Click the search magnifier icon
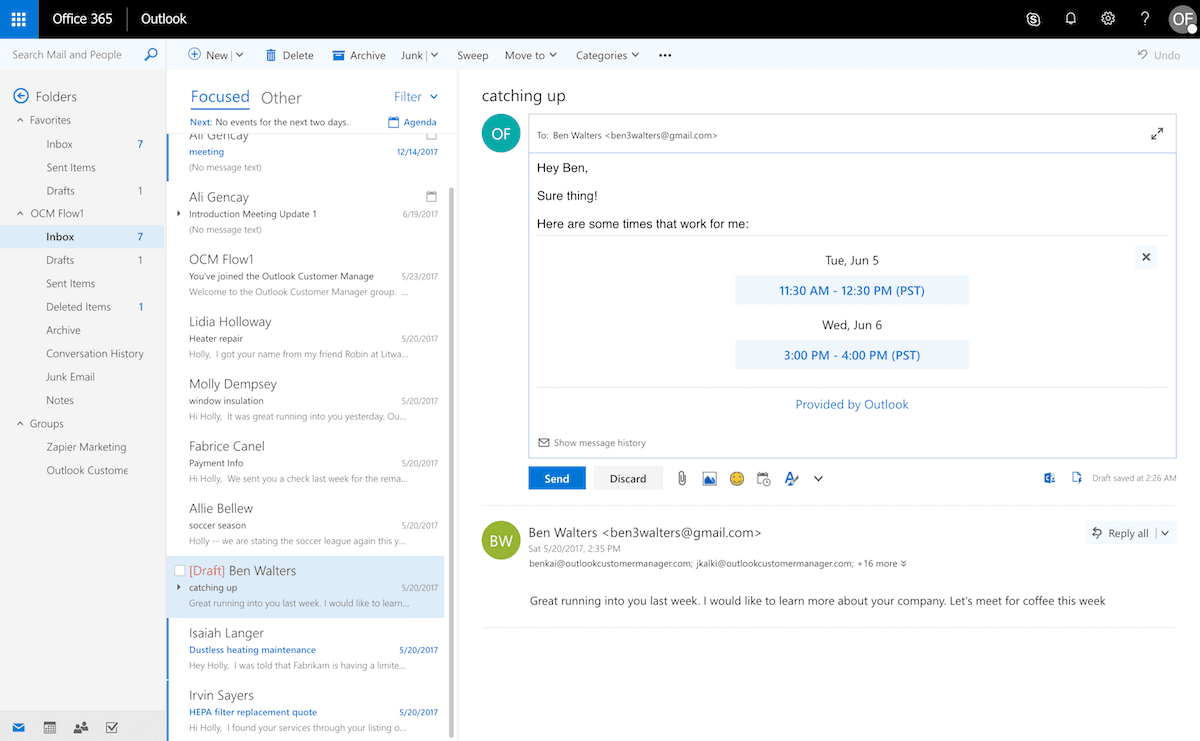This screenshot has height=741, width=1200. click(151, 55)
